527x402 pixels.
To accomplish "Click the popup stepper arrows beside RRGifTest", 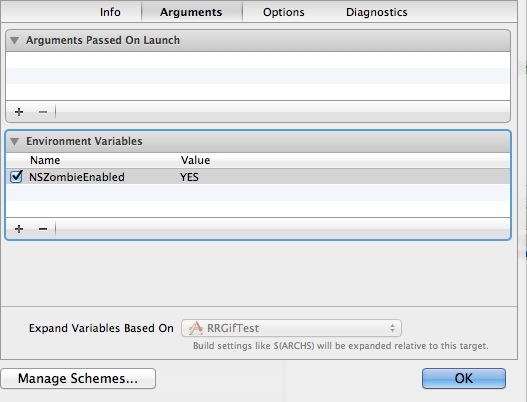I will 392,328.
